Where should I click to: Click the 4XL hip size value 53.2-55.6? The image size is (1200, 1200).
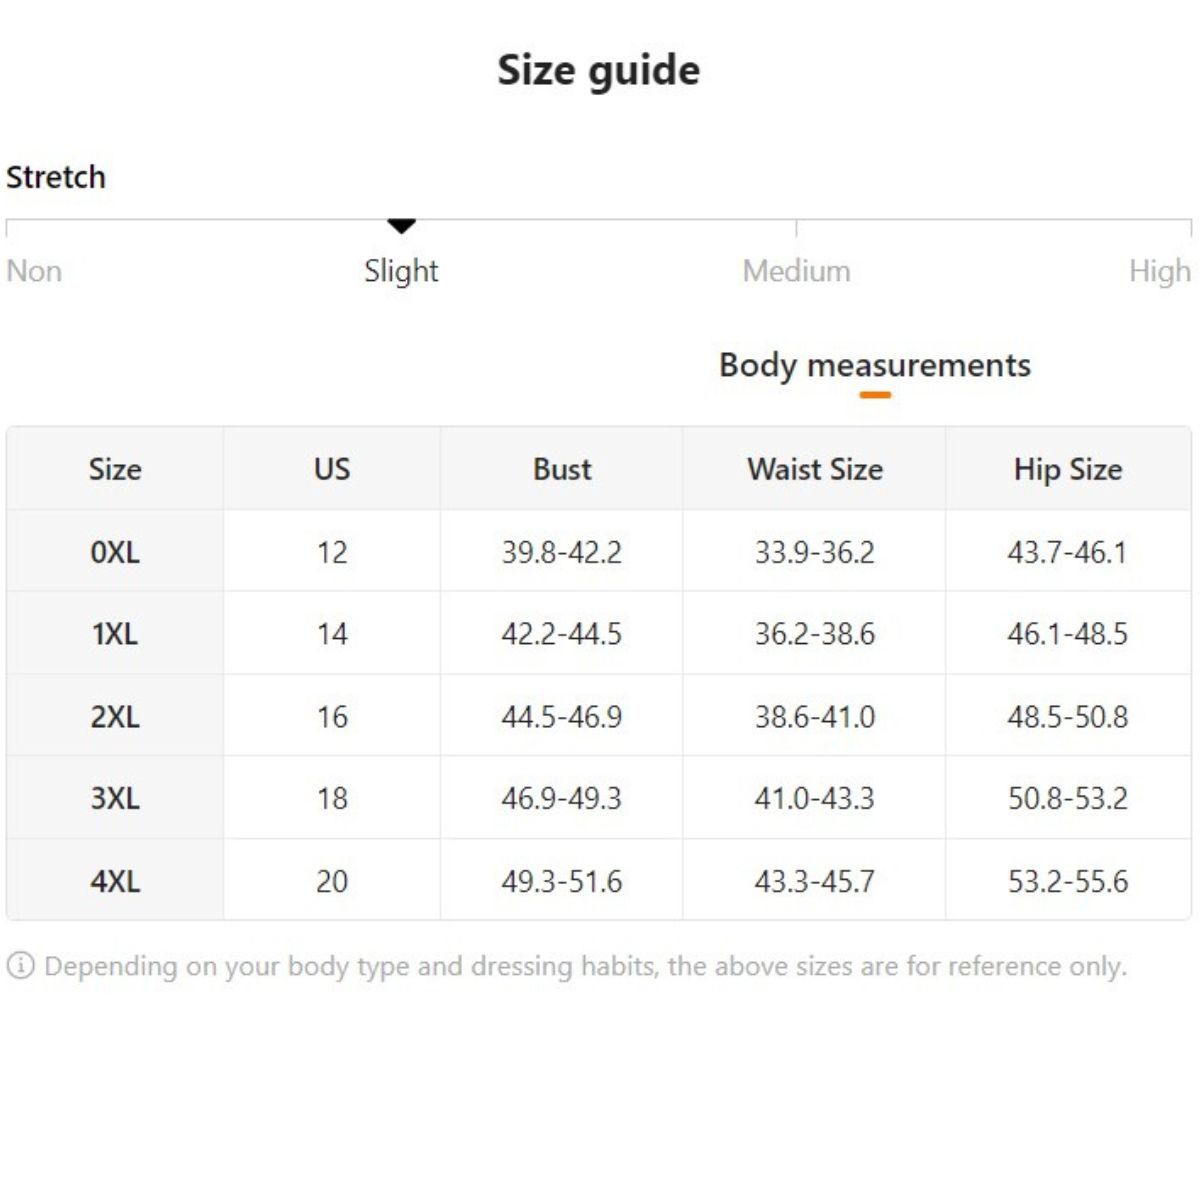pyautogui.click(x=1068, y=882)
